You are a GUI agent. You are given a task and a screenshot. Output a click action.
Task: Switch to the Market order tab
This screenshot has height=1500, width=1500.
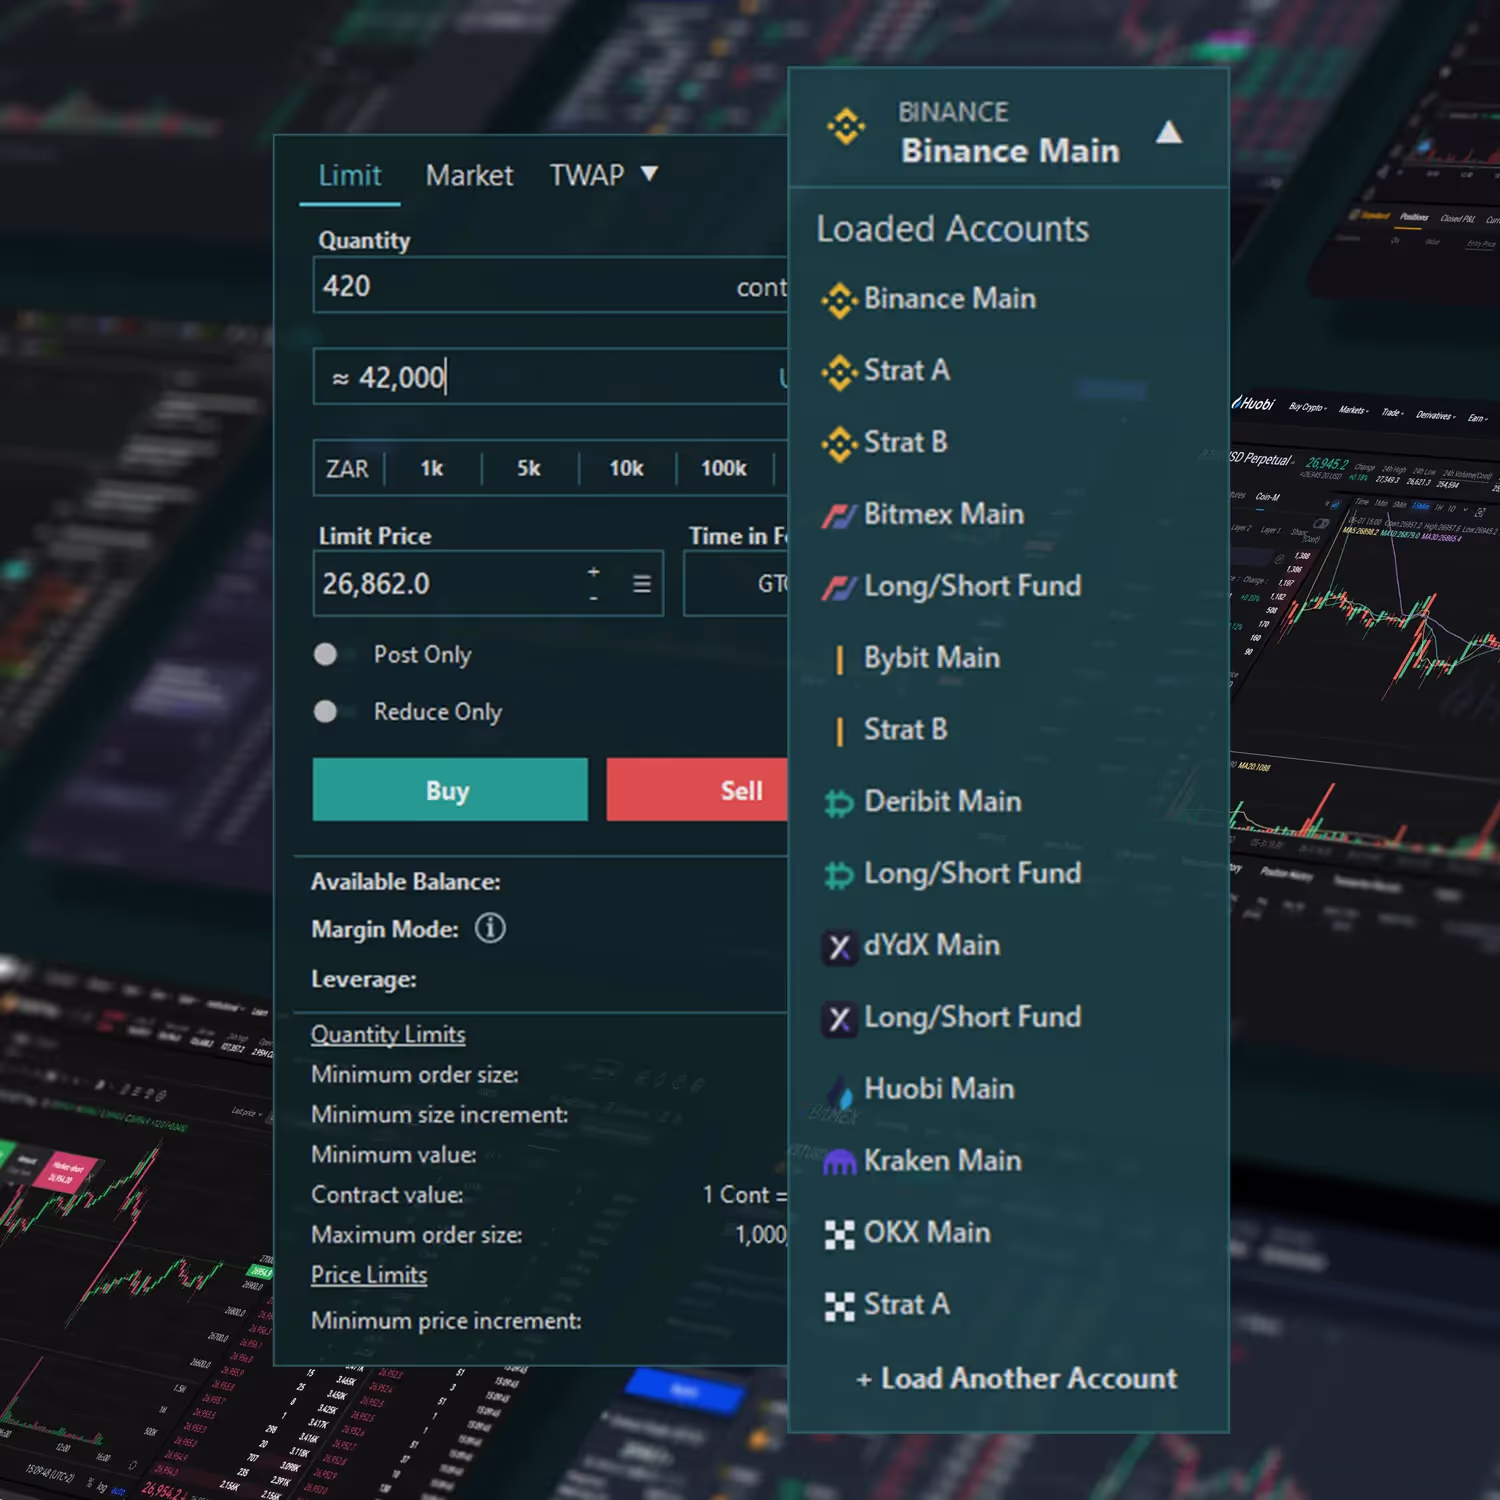tap(469, 176)
